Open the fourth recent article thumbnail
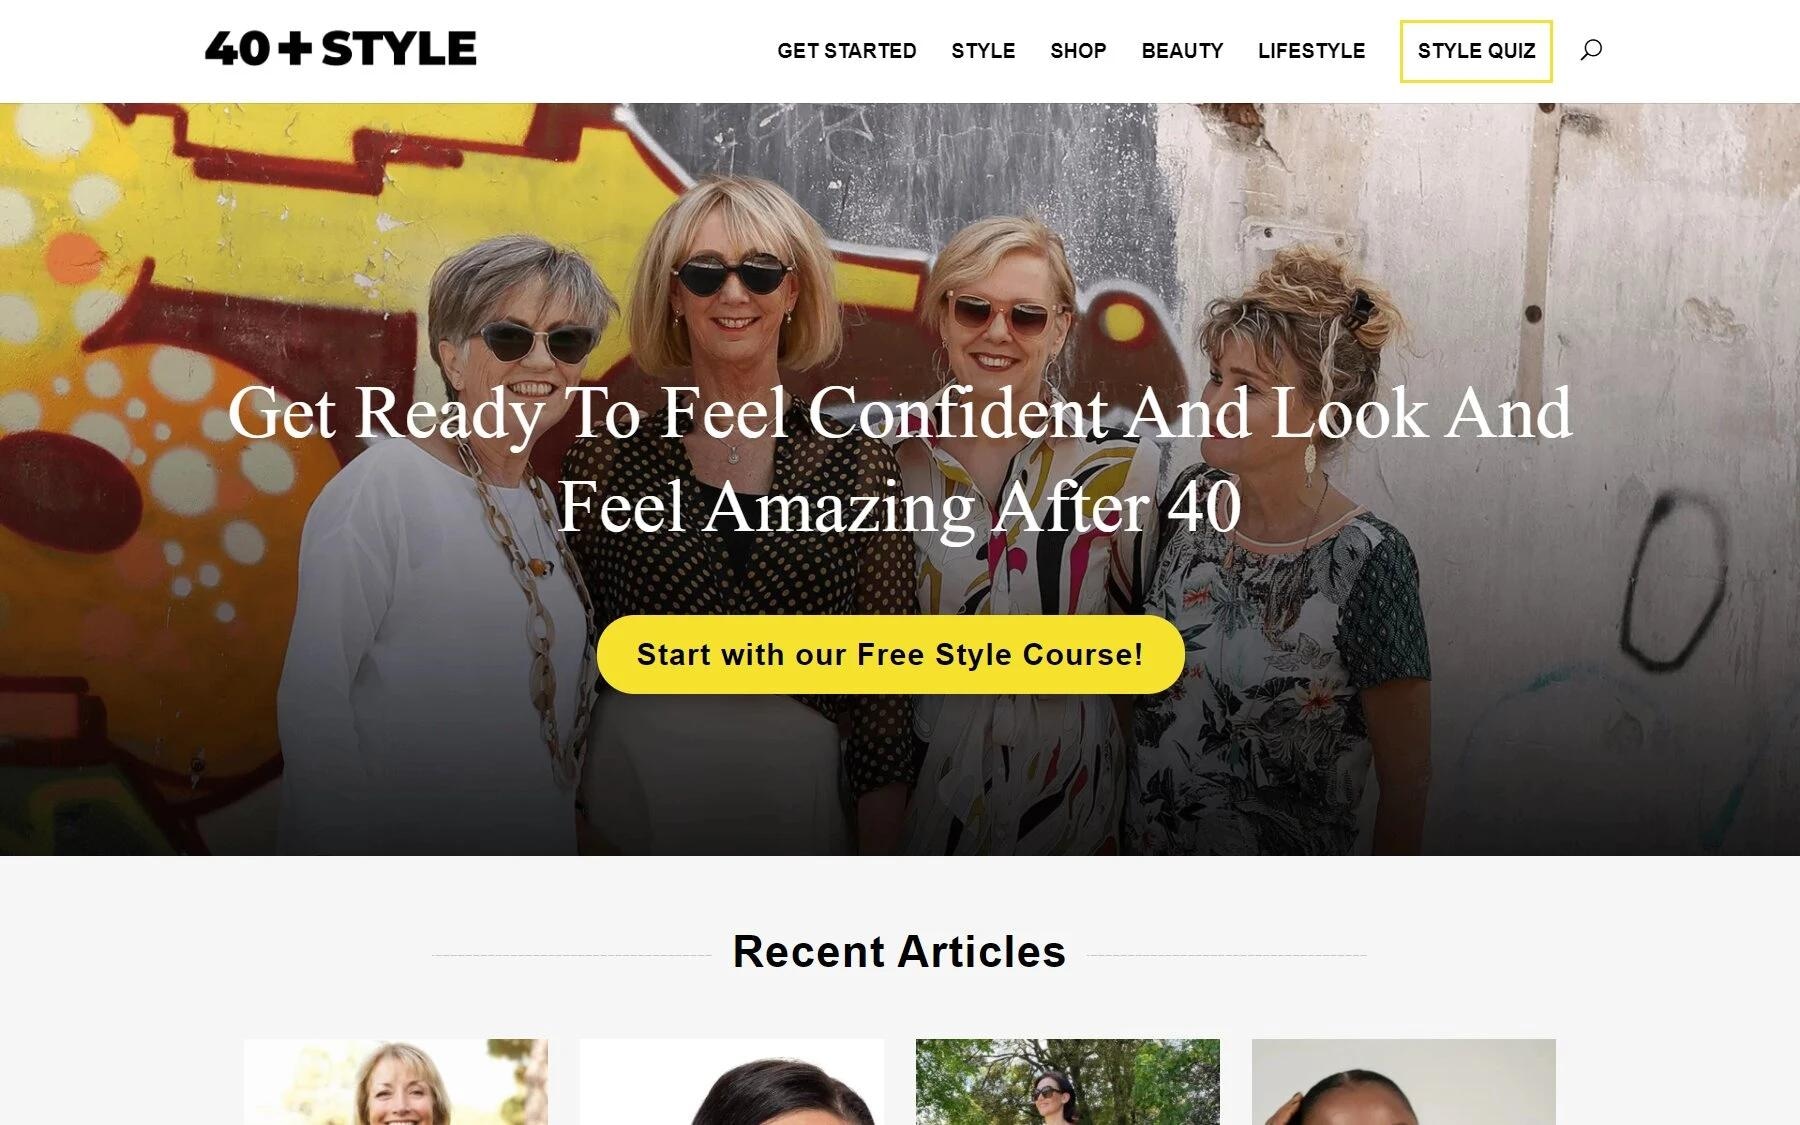 1404,1082
